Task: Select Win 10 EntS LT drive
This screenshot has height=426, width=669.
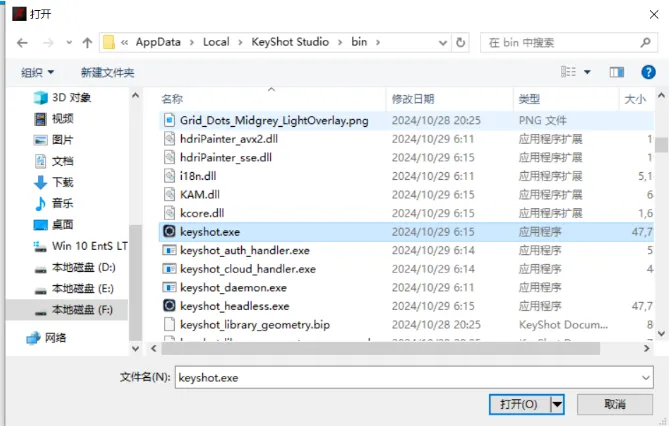Action: (x=80, y=246)
